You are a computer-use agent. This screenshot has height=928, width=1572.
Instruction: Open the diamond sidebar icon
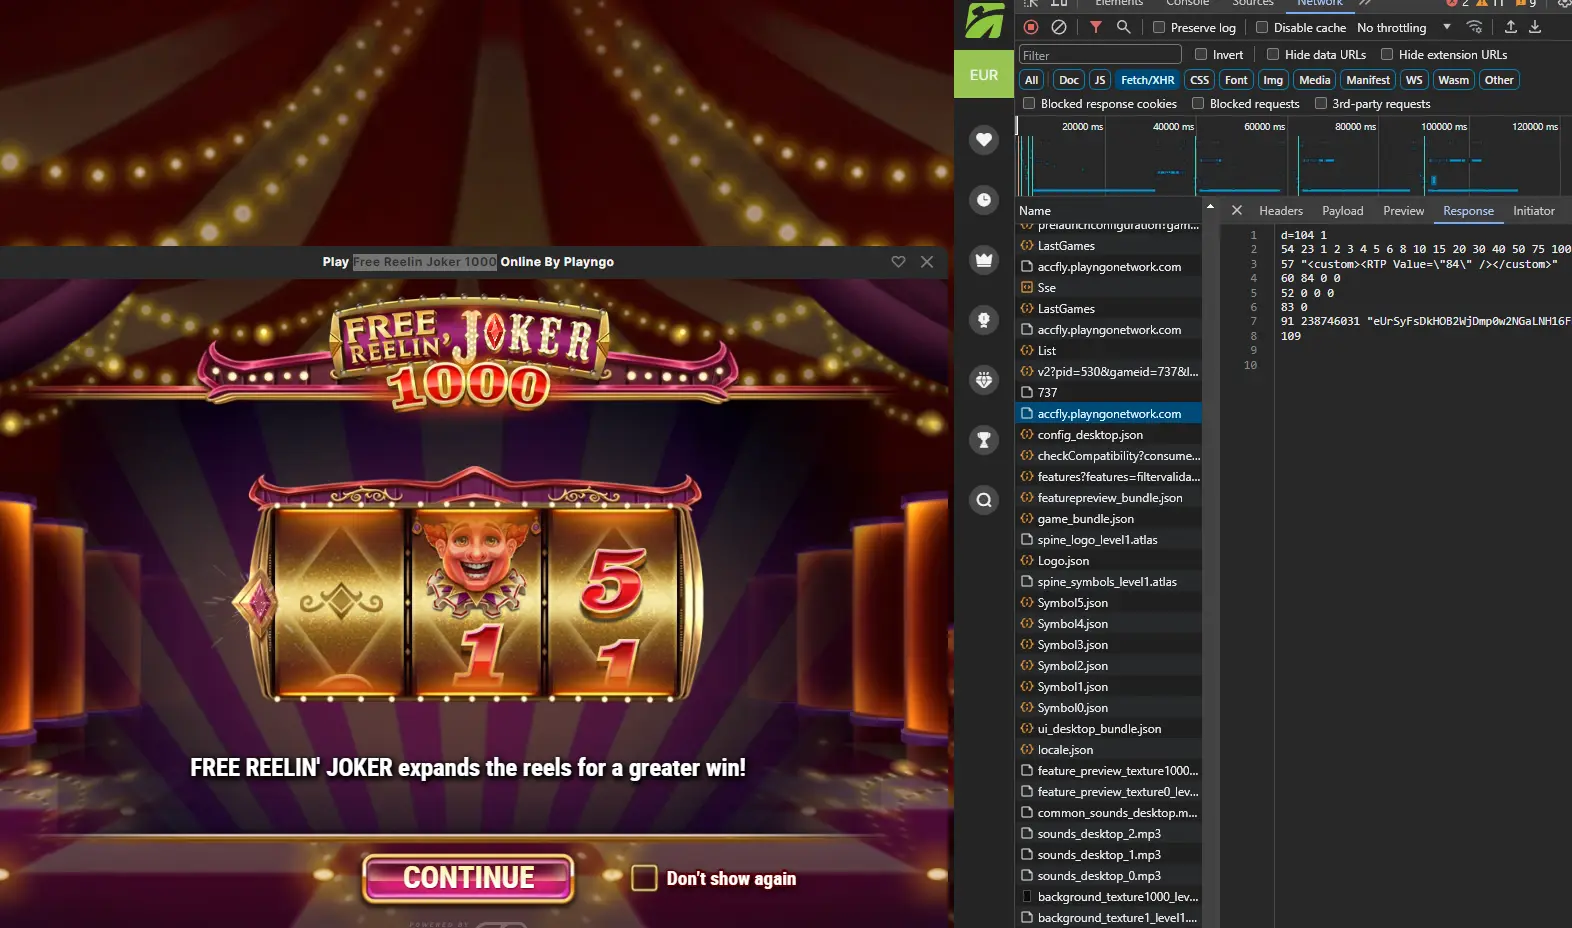[x=984, y=380]
